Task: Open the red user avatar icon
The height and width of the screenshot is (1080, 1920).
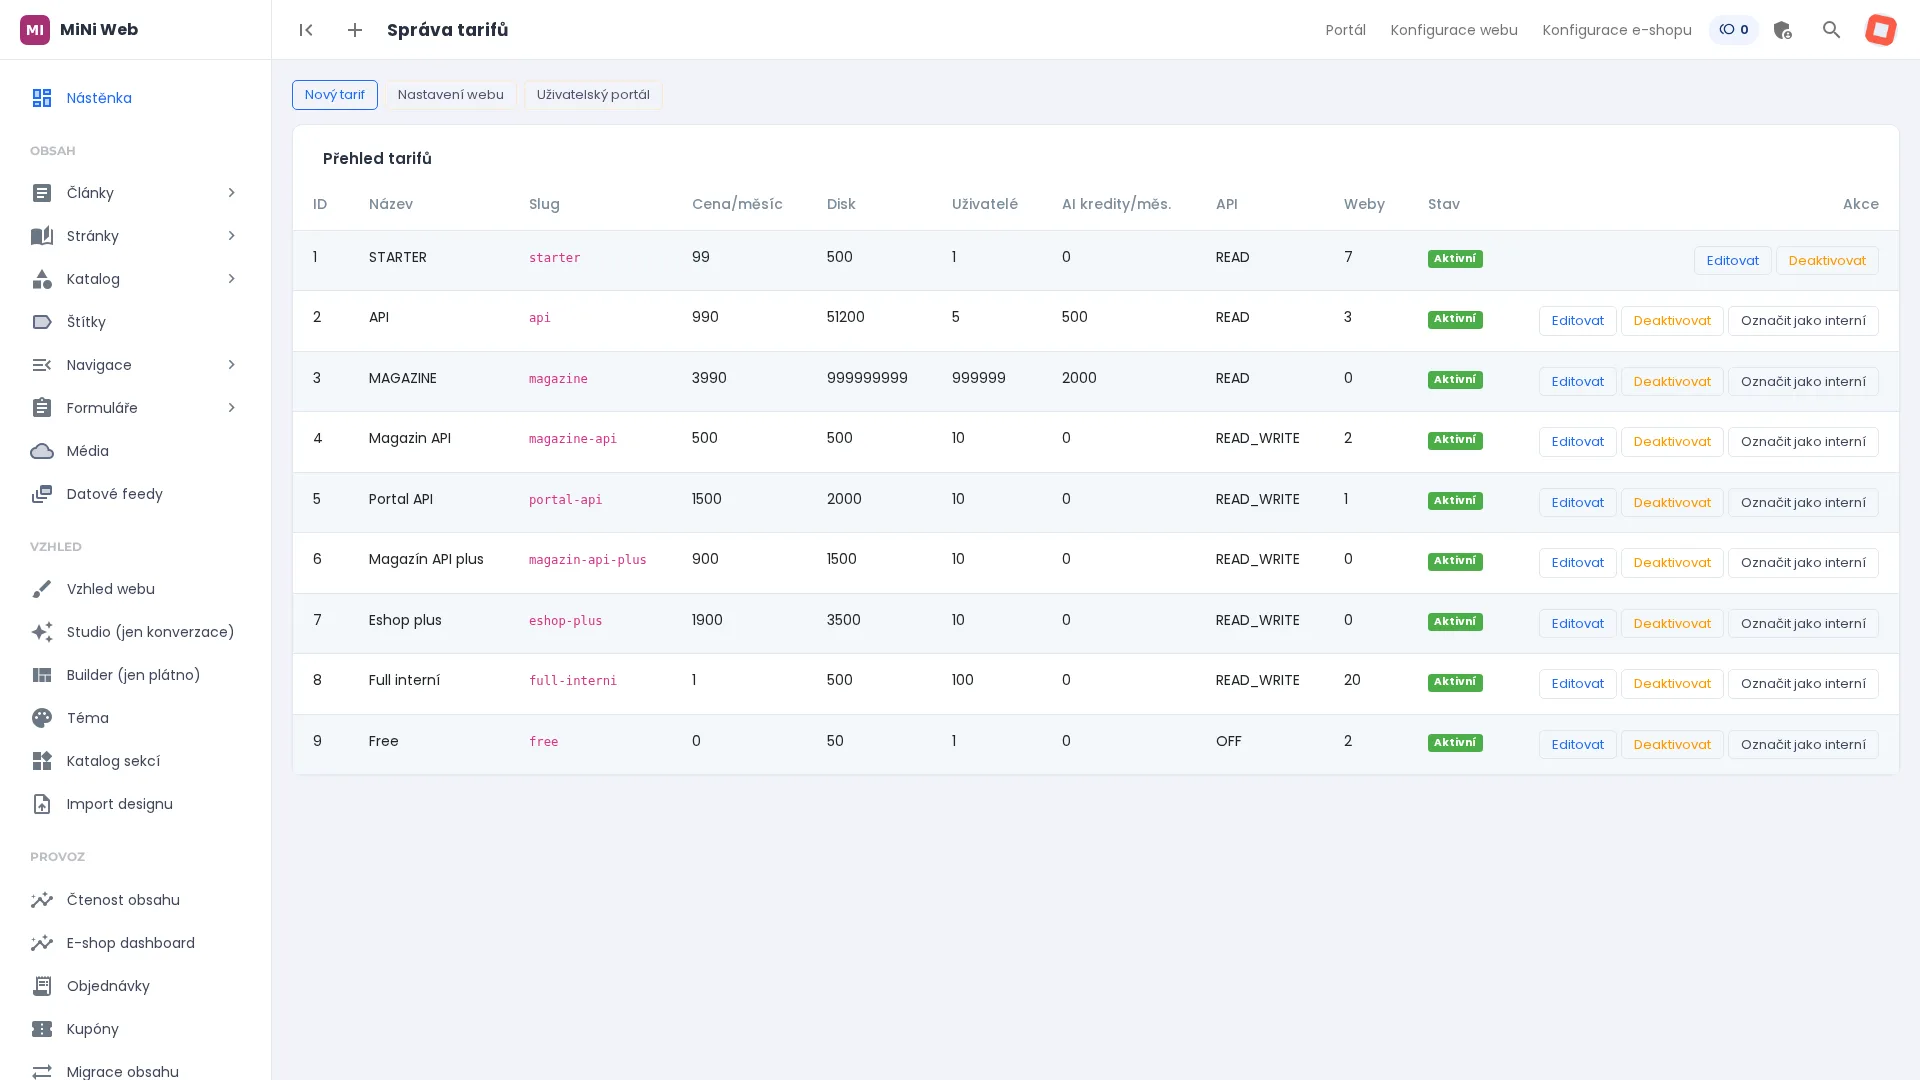Action: tap(1880, 30)
